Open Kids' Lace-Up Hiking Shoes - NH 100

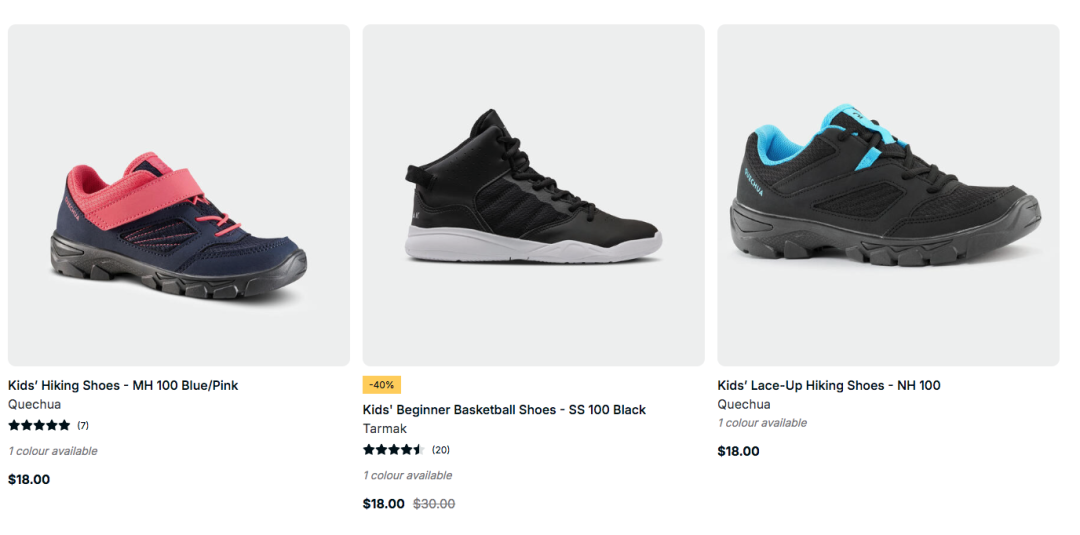coord(829,386)
